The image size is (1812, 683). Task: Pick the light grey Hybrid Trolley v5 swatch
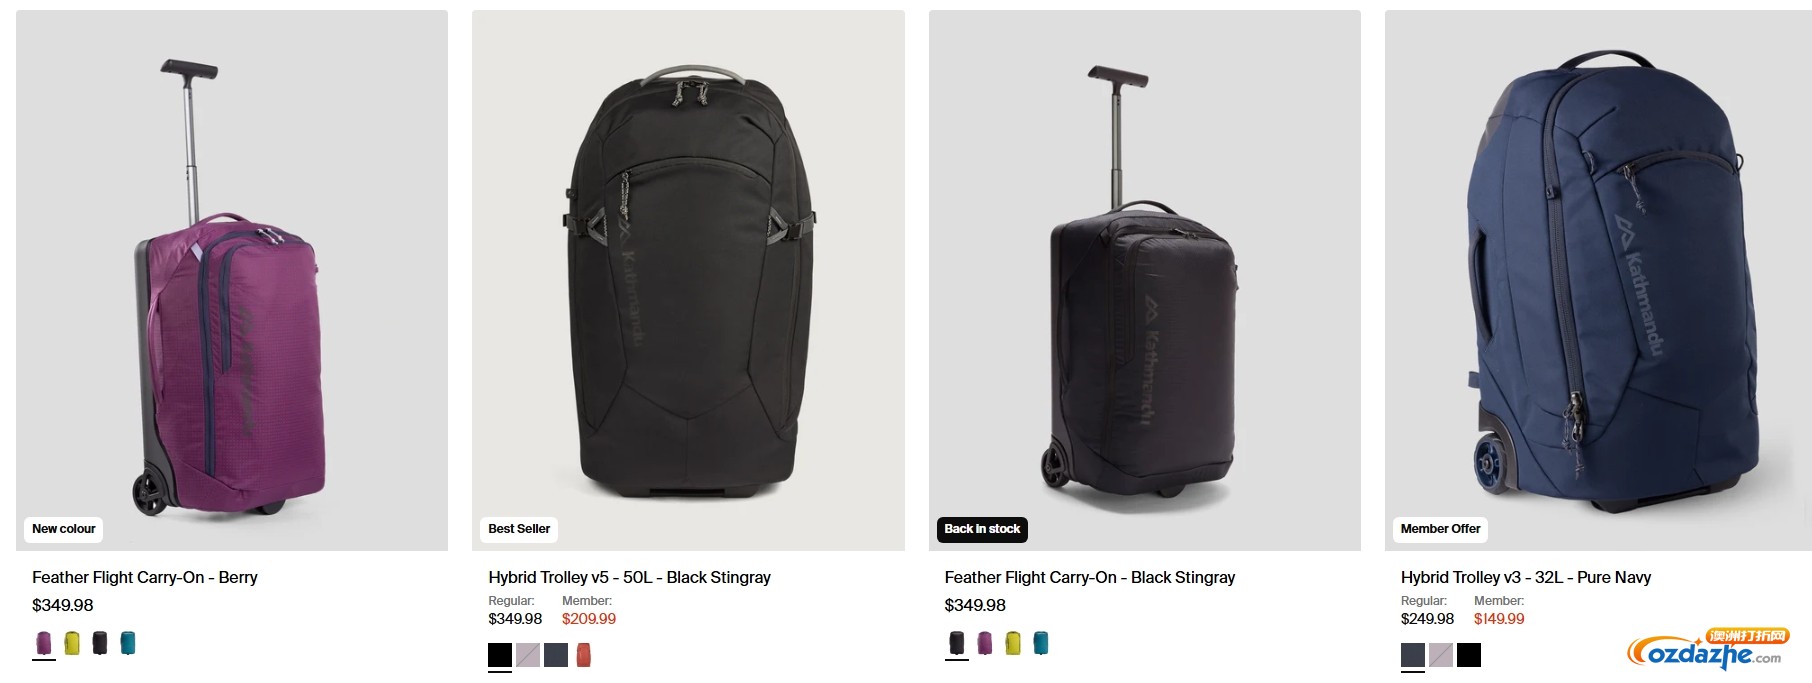point(528,655)
